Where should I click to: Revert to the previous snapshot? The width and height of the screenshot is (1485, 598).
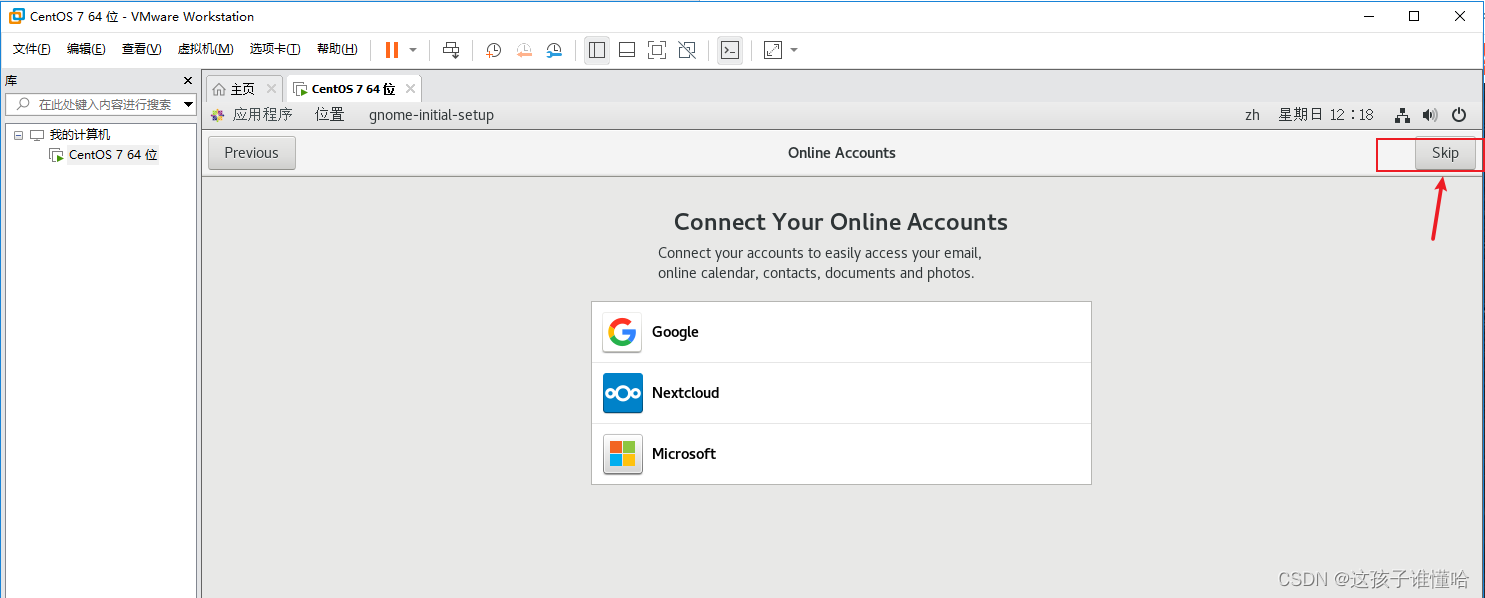[524, 50]
